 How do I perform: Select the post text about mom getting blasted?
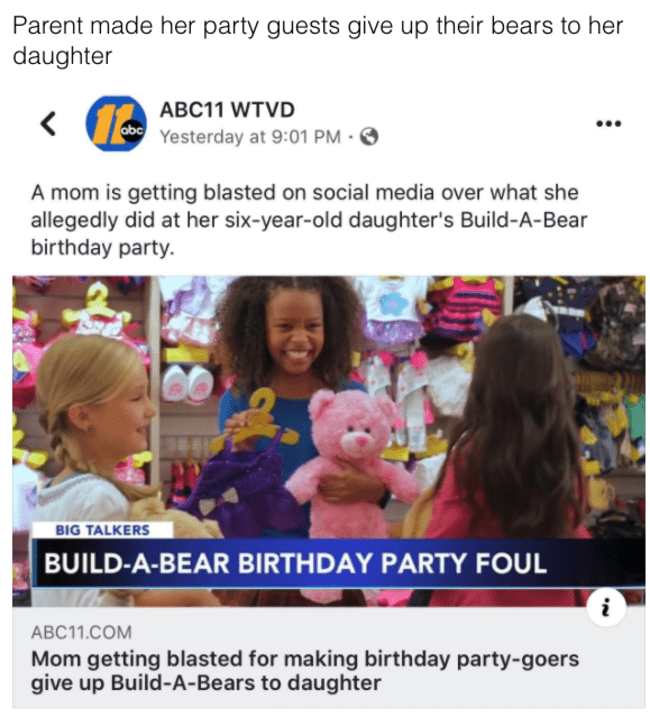pos(309,220)
